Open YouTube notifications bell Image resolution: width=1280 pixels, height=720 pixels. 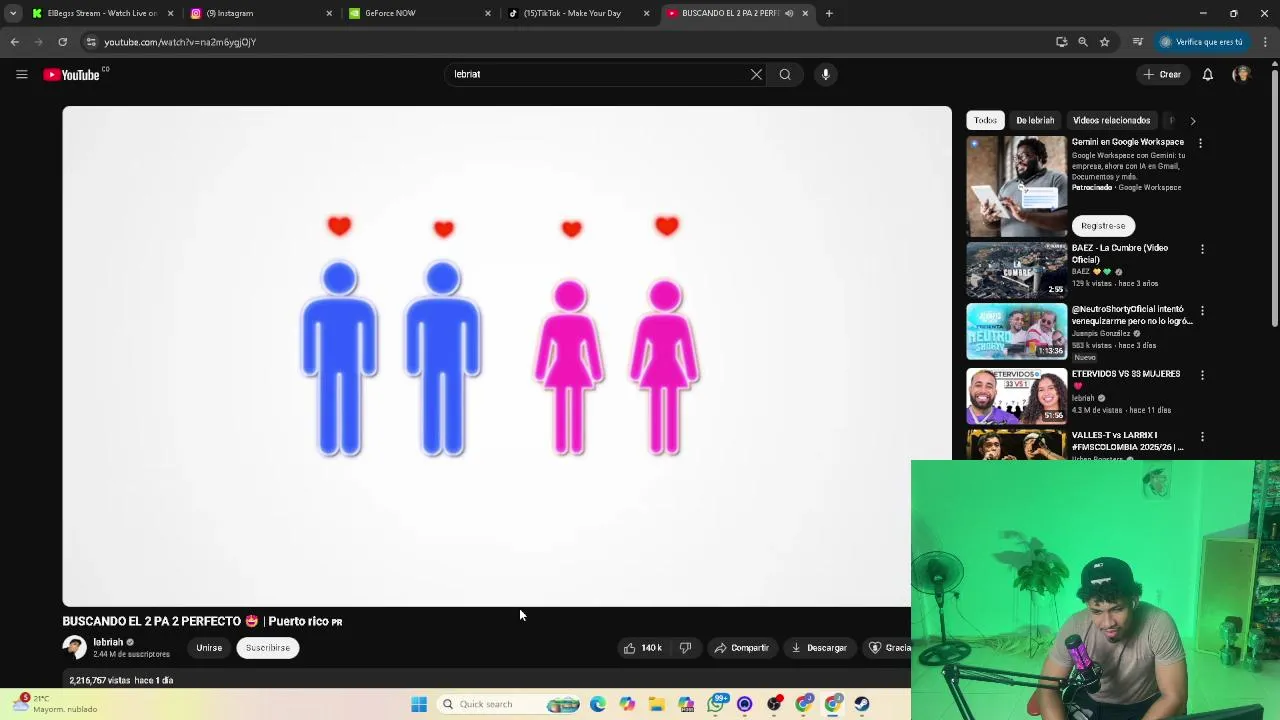1207,74
